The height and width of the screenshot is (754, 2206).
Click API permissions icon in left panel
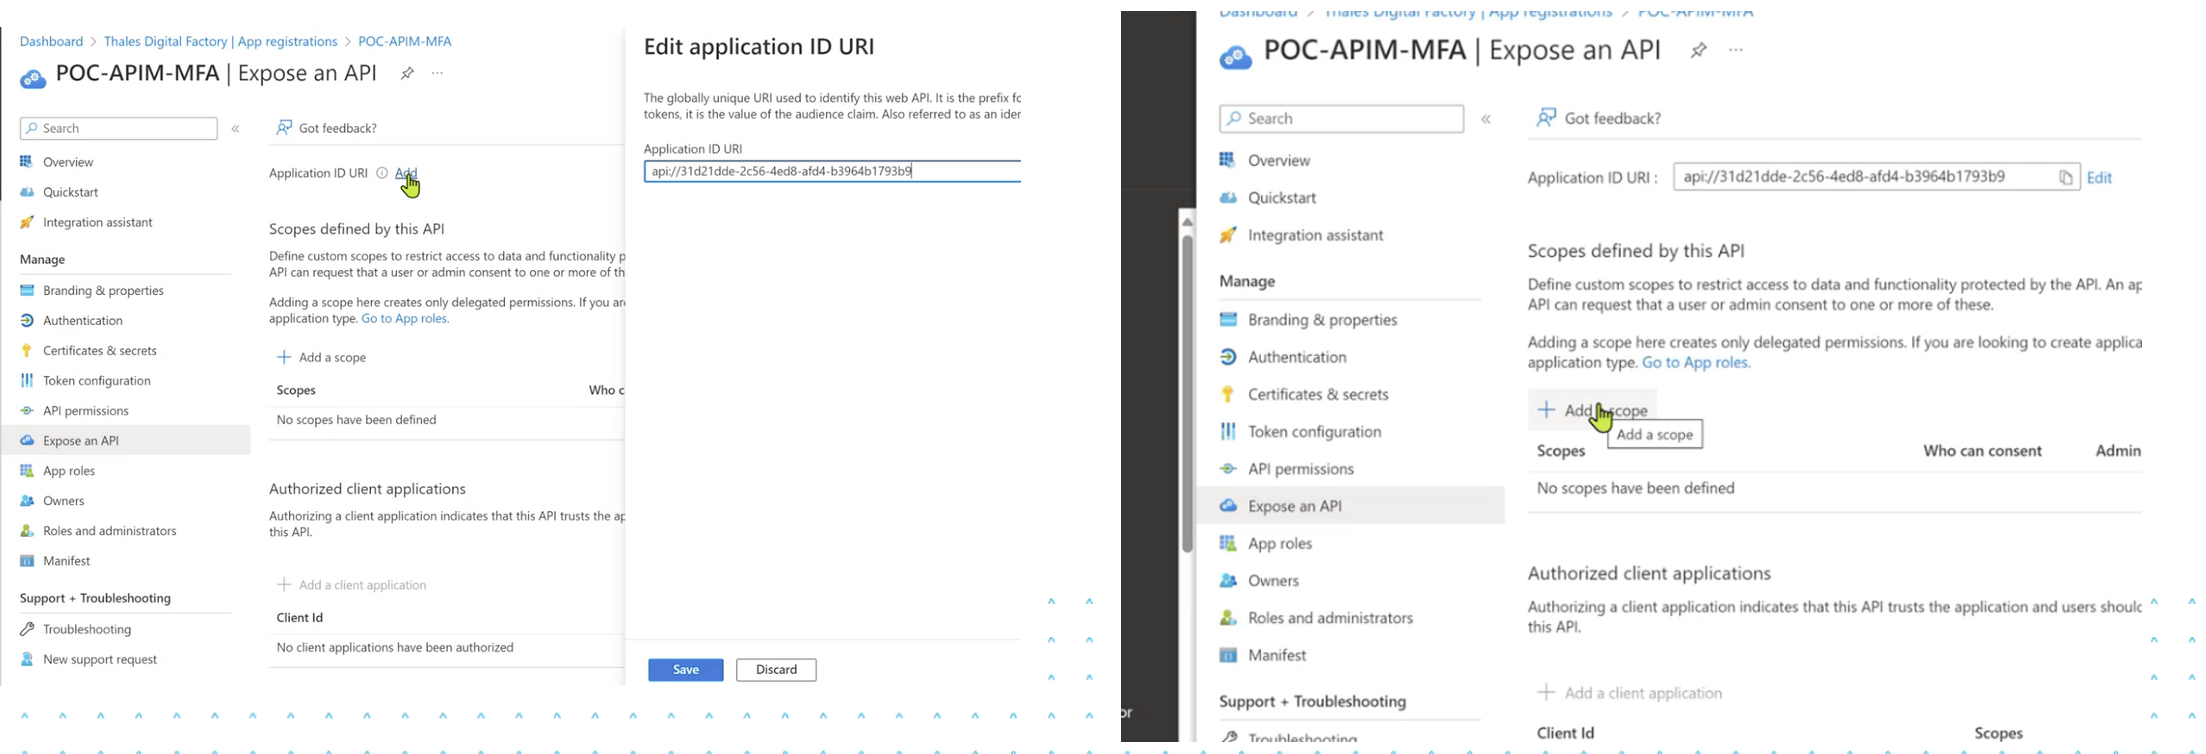click(27, 410)
